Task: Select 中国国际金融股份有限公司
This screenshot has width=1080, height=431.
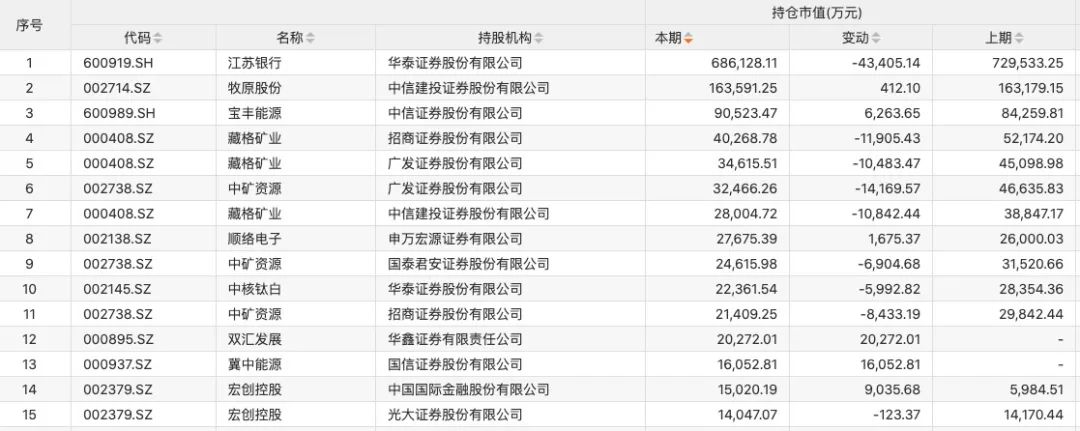Action: [468, 390]
